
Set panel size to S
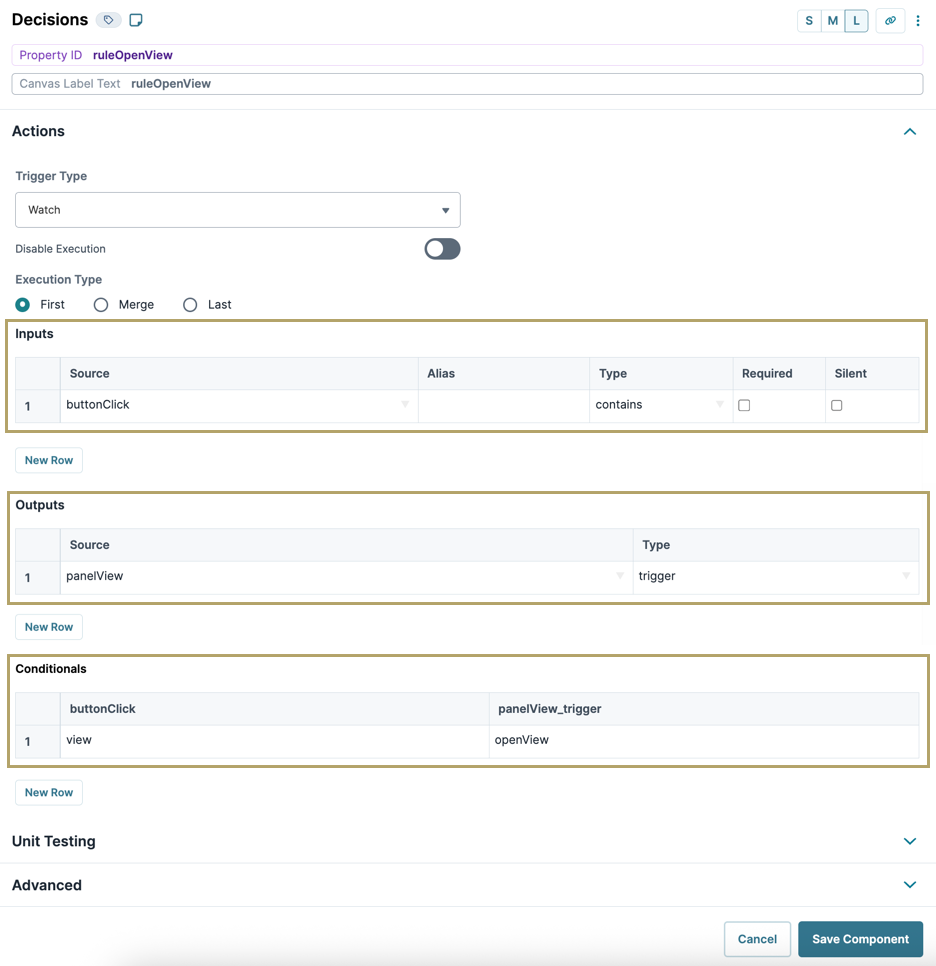[x=809, y=20]
